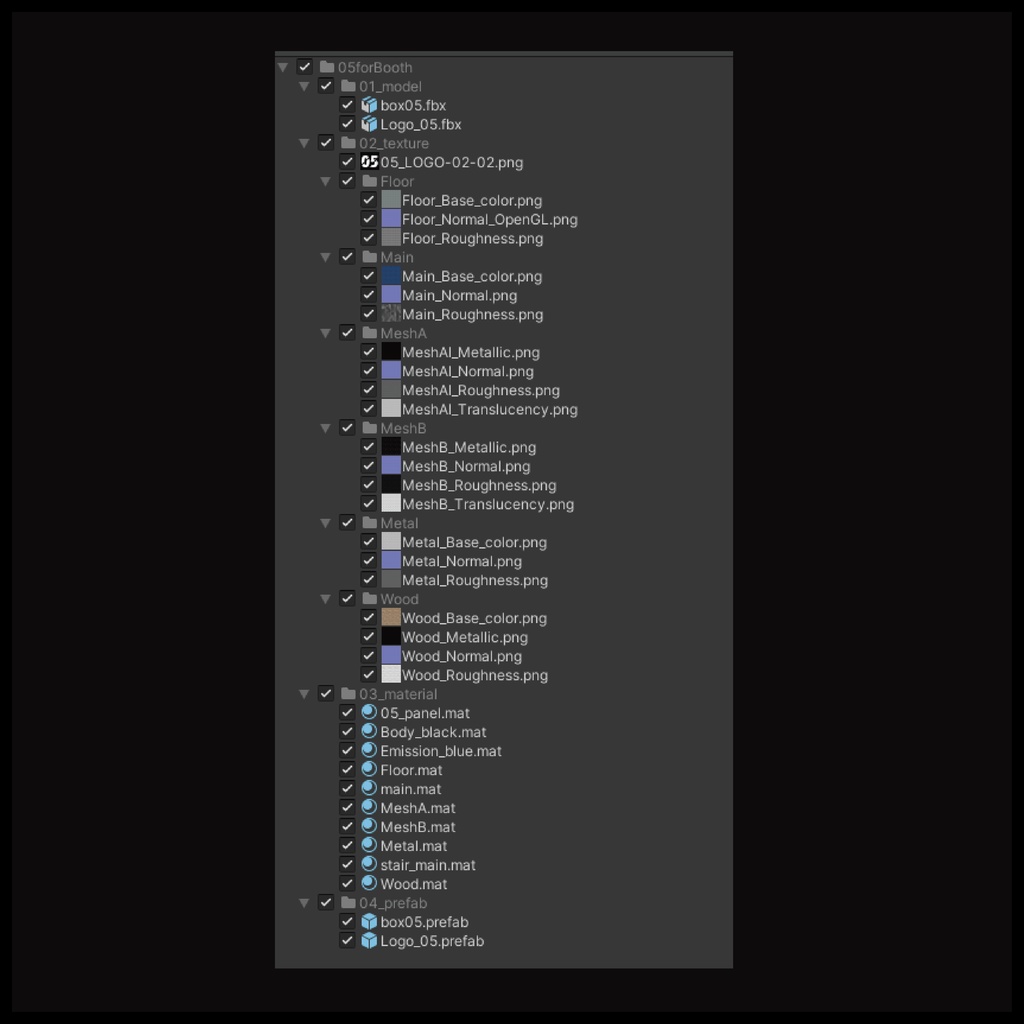
Task: Click the MeshB_Translucency.png file name
Action: point(488,504)
